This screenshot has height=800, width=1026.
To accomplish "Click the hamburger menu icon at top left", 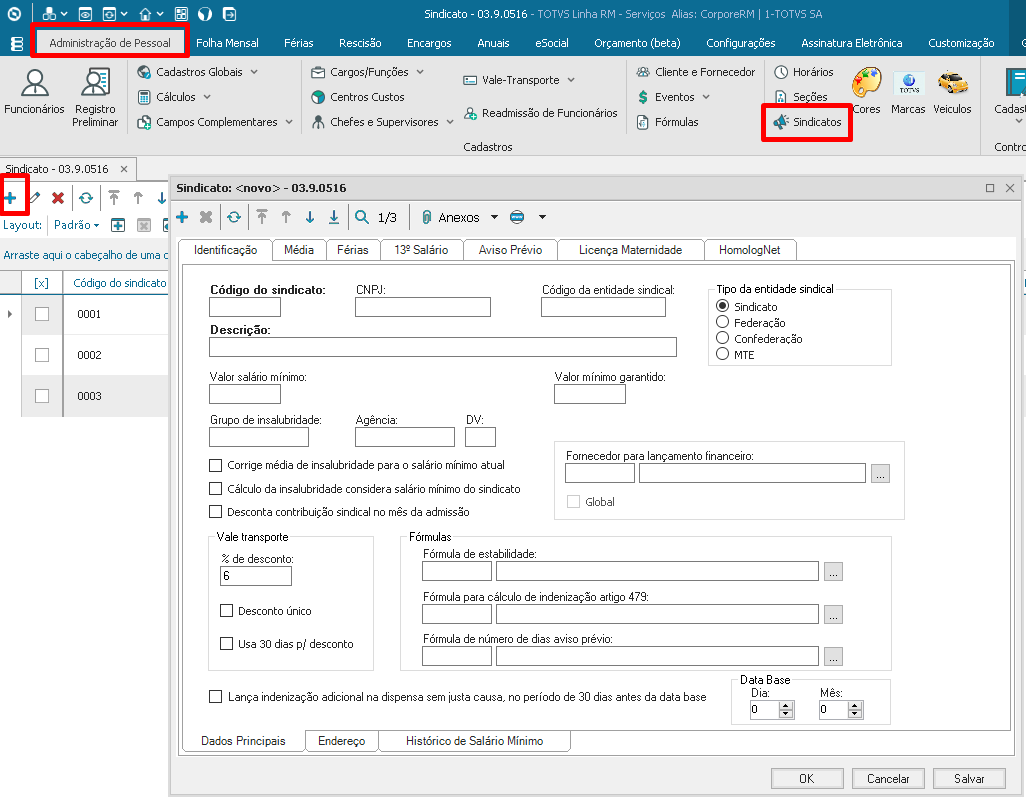I will coord(17,43).
